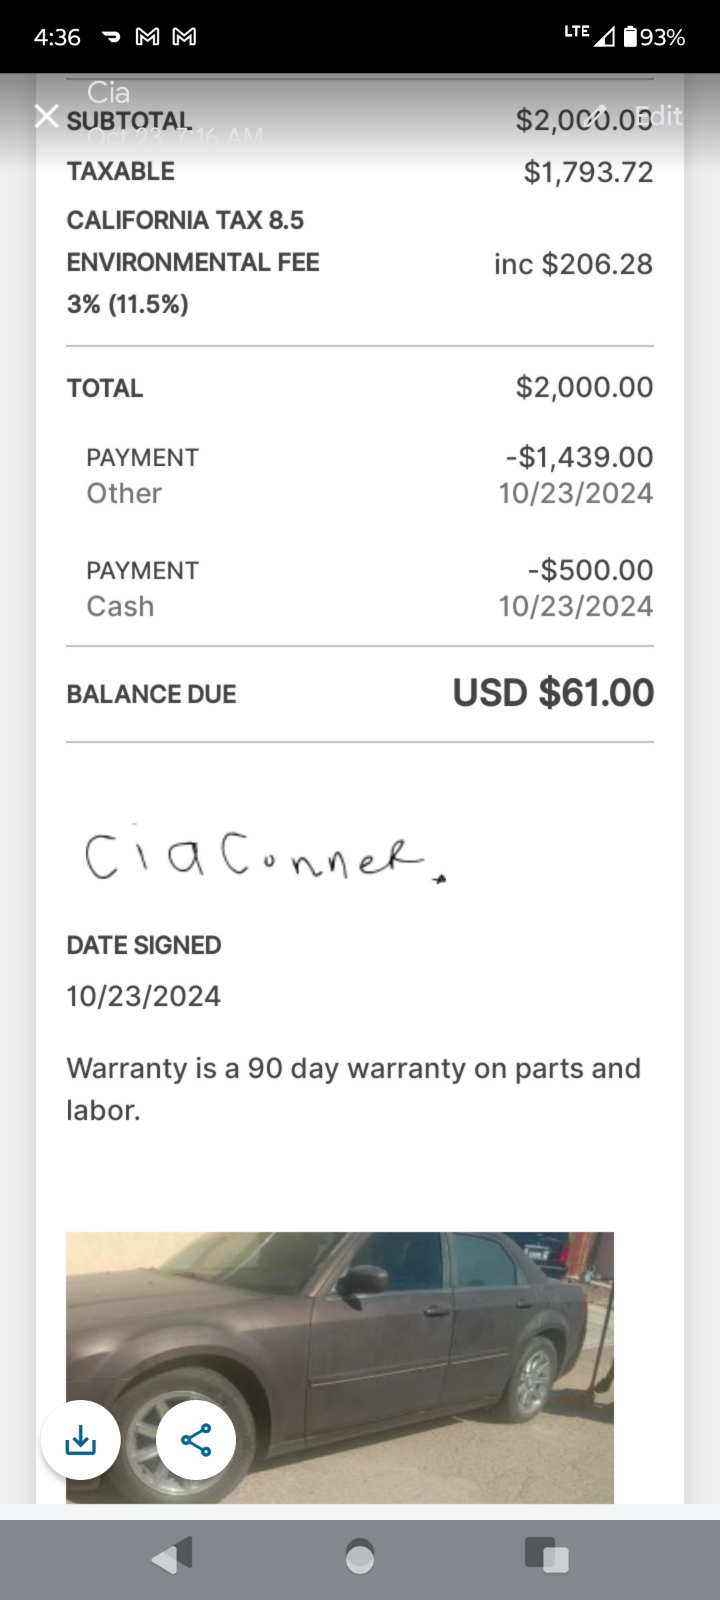
Task: Tap the USD $61.00 balance due amount
Action: click(x=553, y=693)
